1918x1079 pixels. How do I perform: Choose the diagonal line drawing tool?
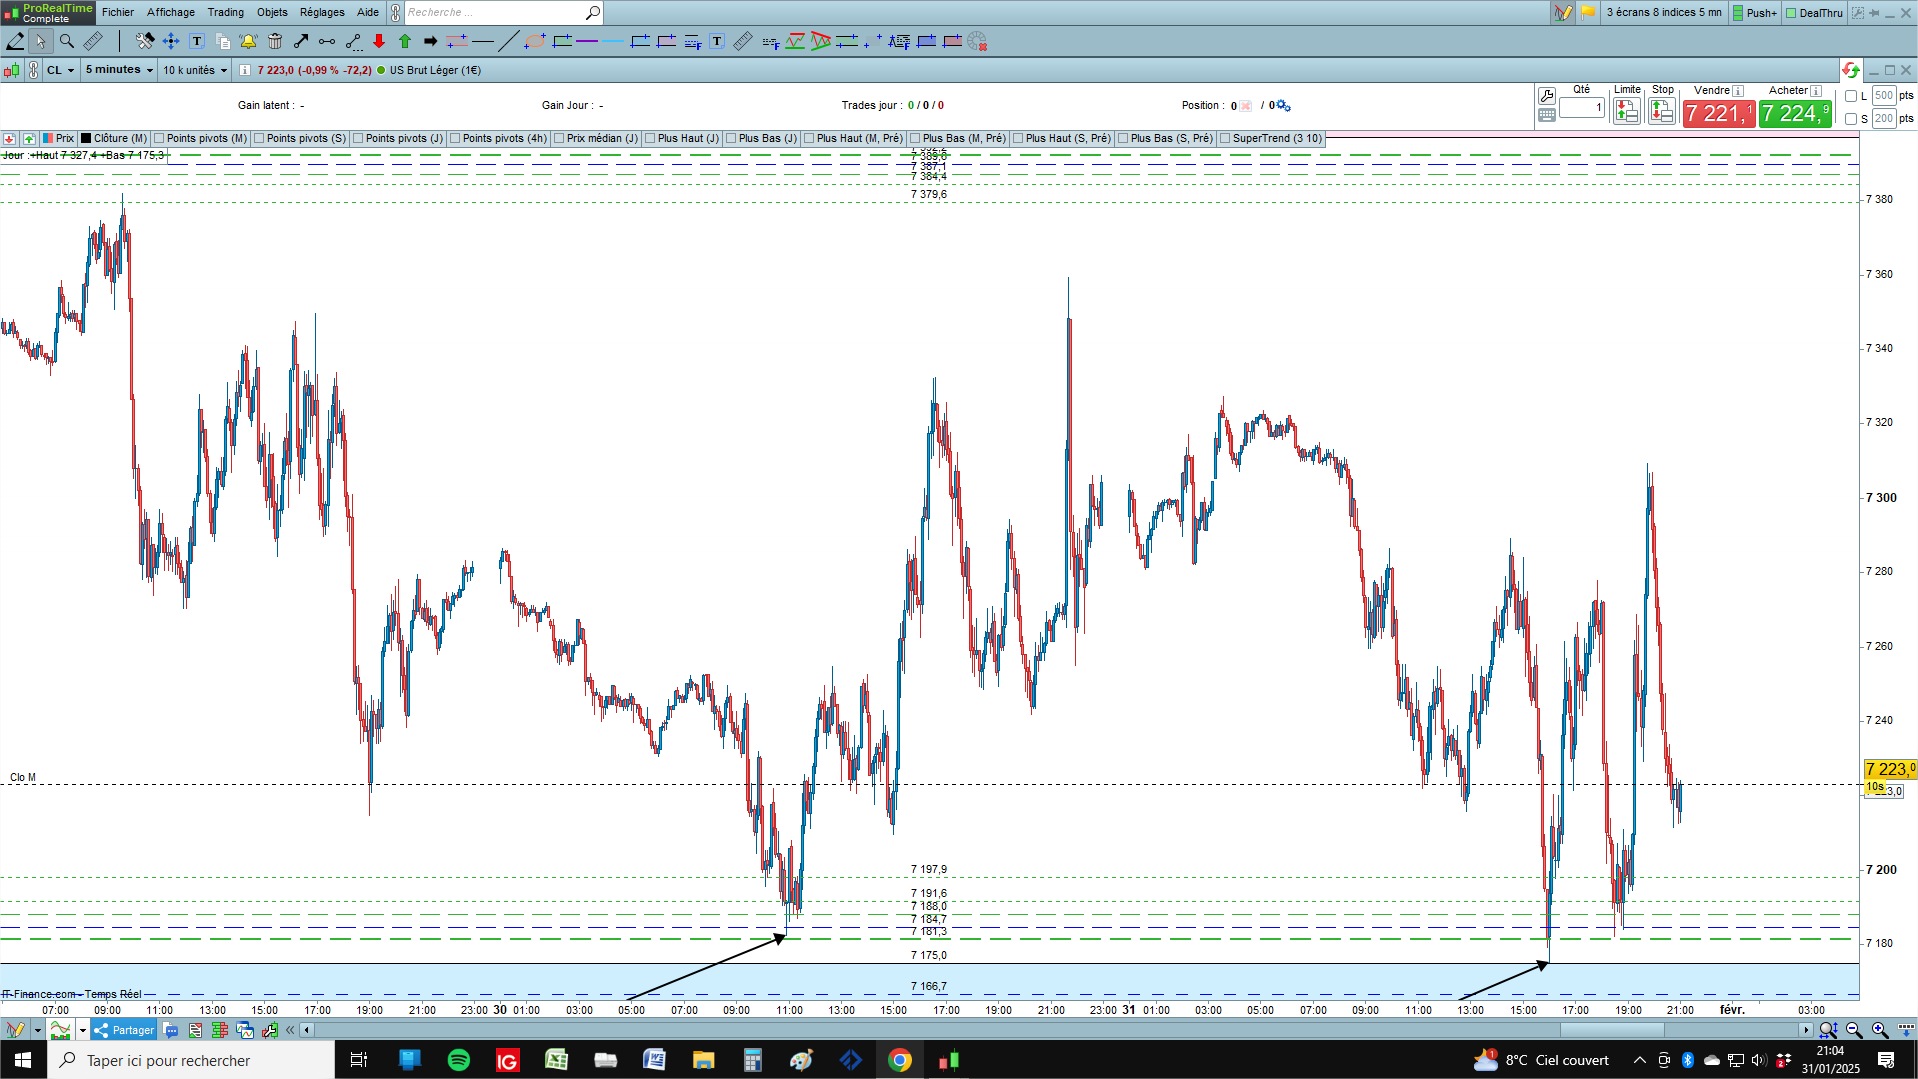pos(509,41)
